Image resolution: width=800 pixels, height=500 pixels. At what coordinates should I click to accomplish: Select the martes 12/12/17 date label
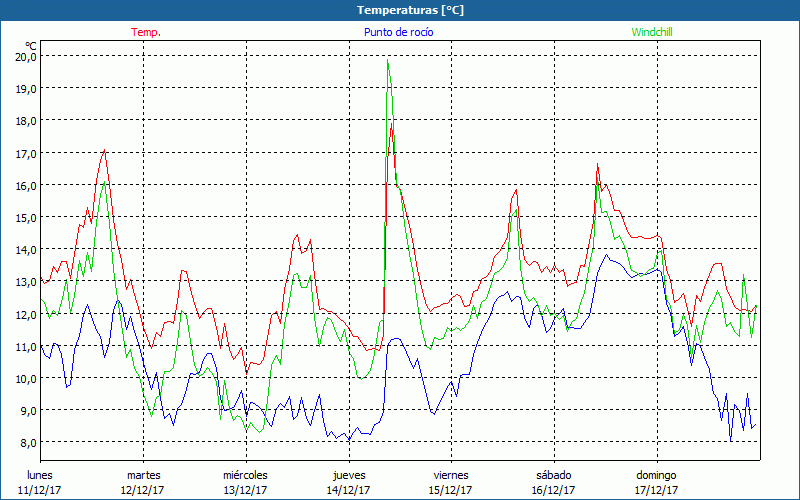coord(143,482)
